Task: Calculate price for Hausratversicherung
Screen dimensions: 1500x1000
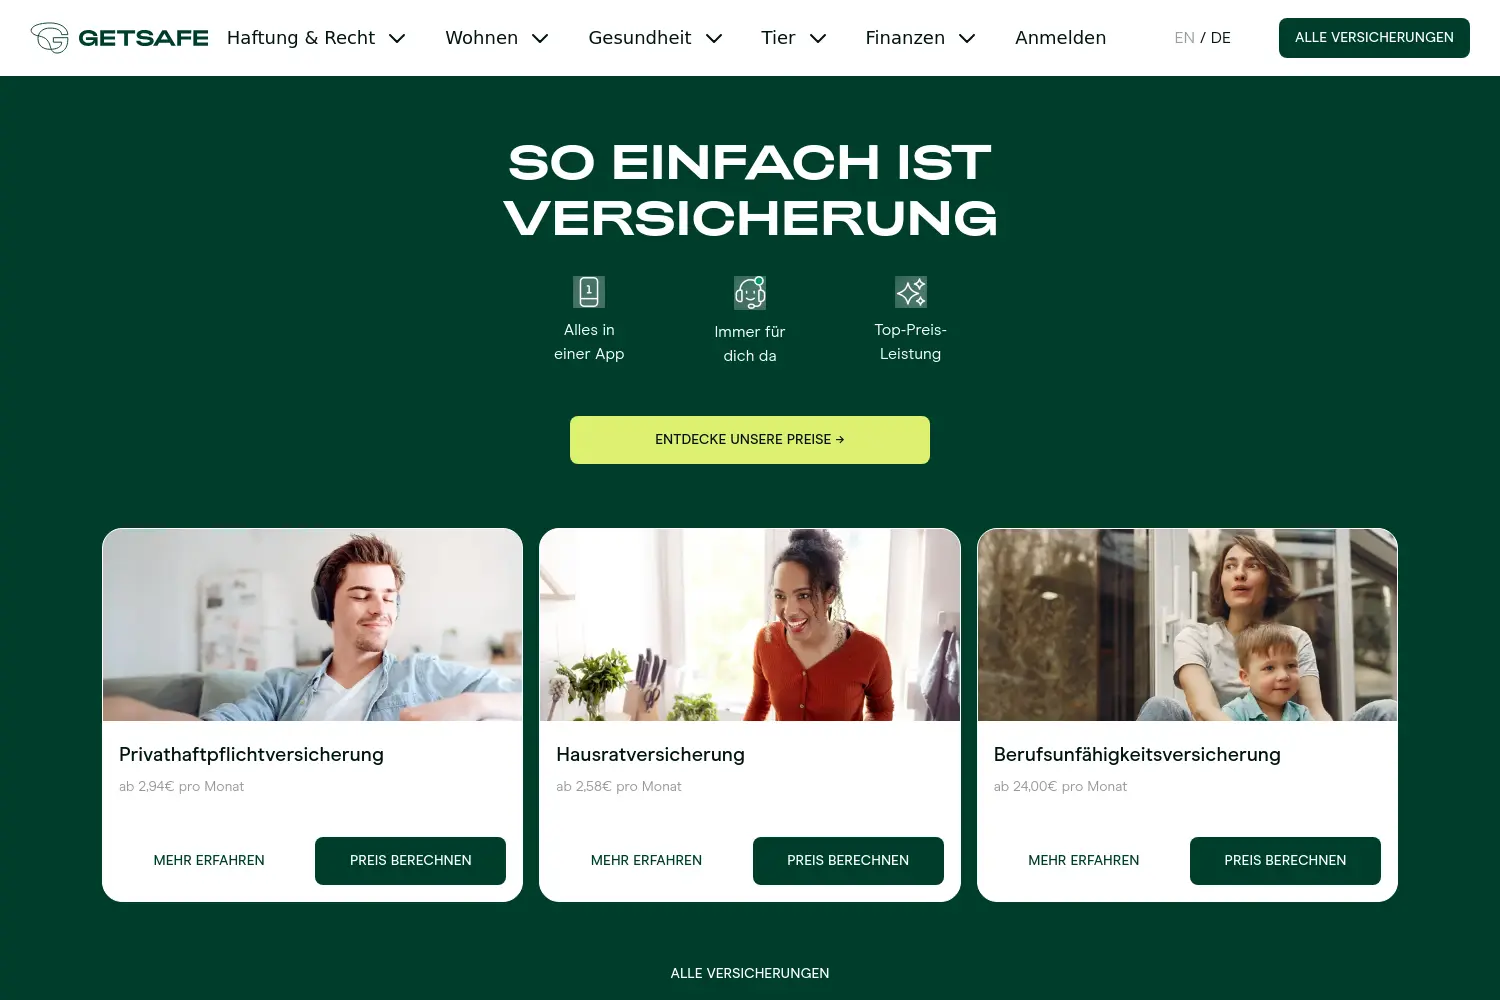Action: (x=848, y=861)
